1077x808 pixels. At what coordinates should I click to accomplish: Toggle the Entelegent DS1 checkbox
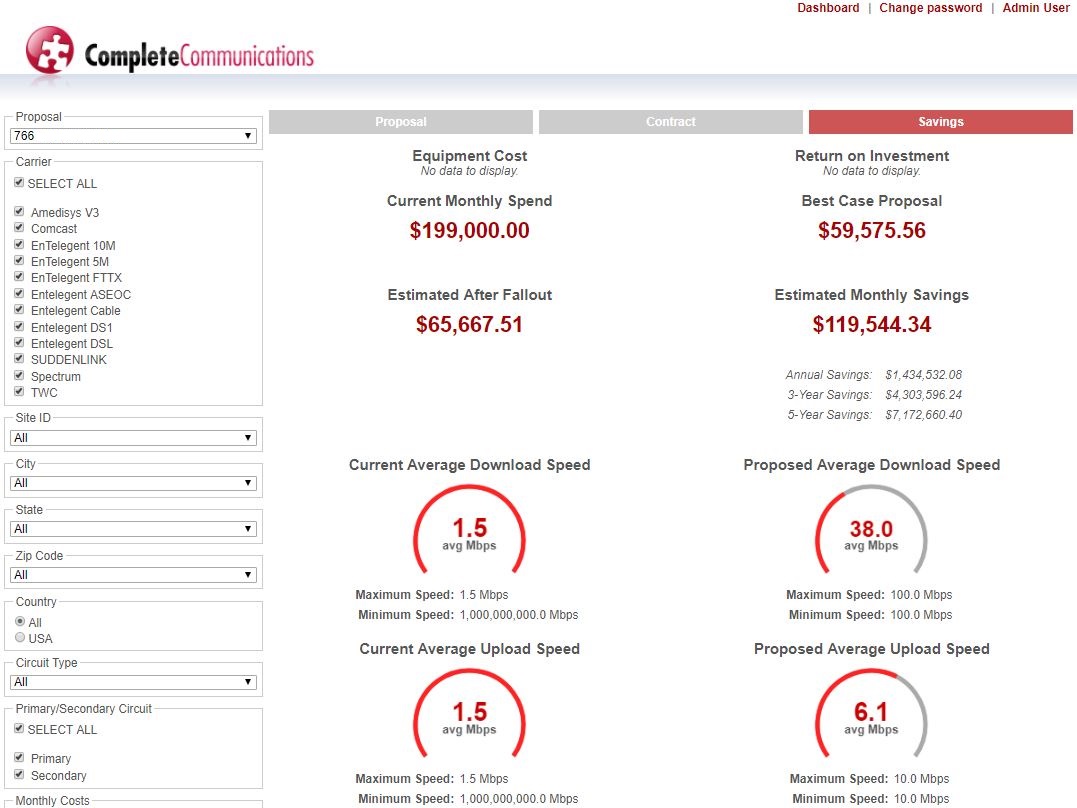click(19, 326)
